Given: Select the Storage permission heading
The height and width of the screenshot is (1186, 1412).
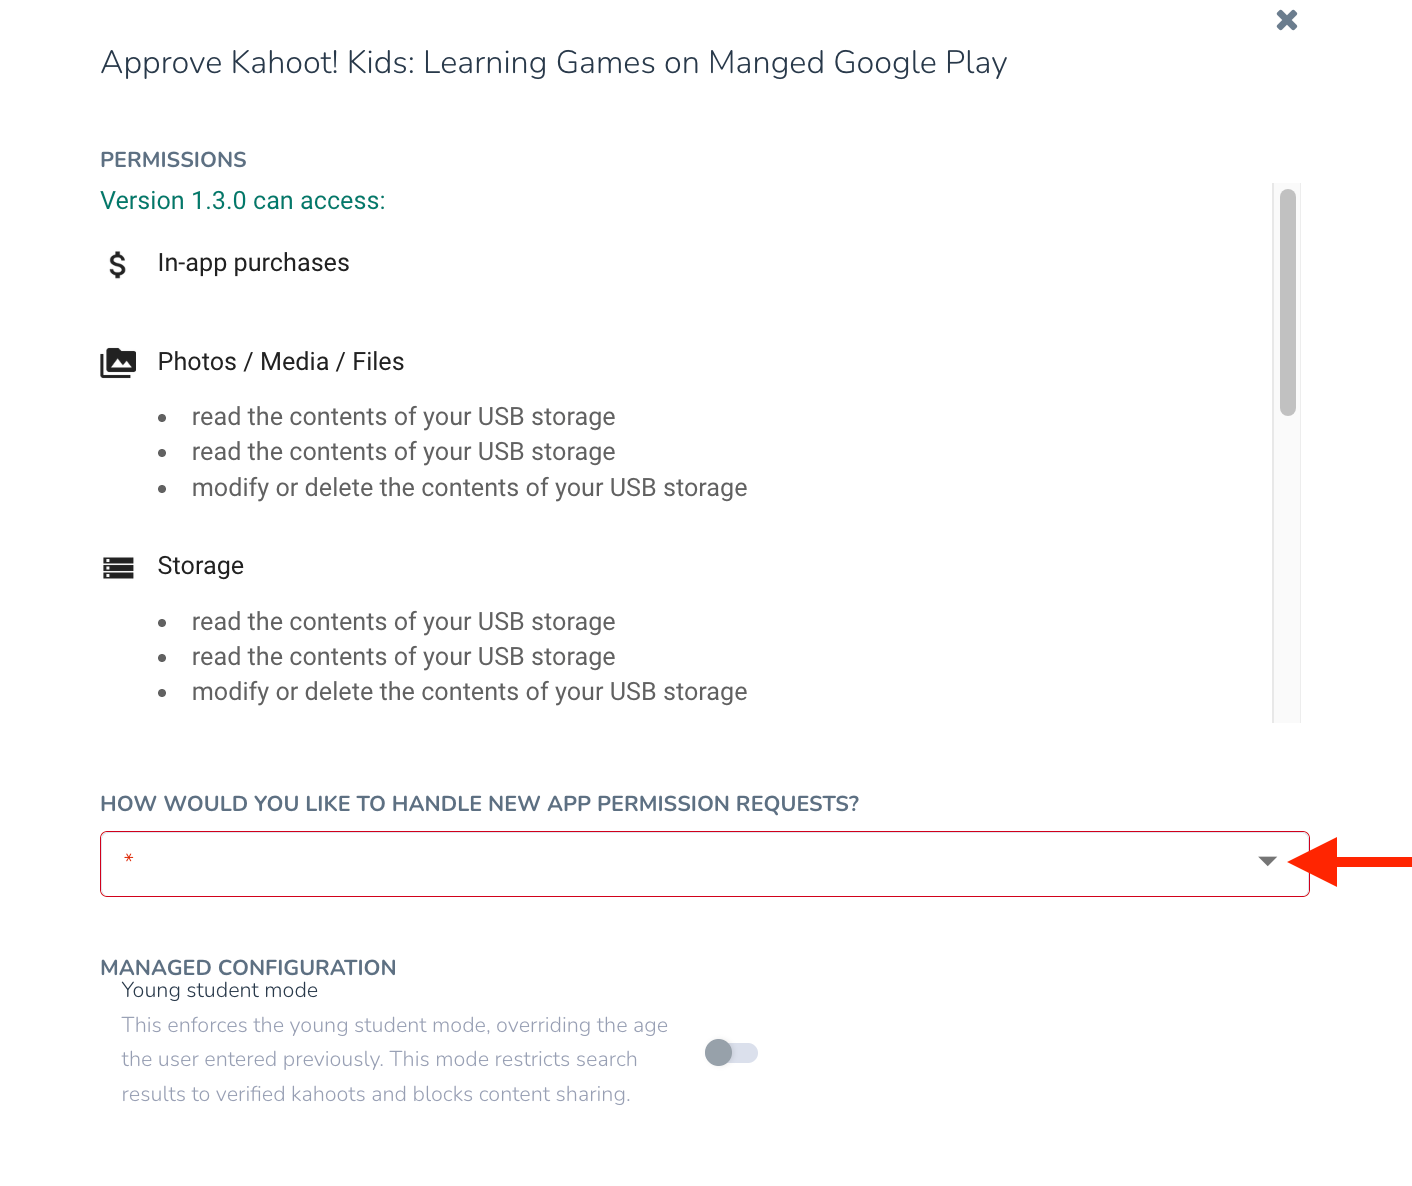Looking at the screenshot, I should [x=201, y=566].
